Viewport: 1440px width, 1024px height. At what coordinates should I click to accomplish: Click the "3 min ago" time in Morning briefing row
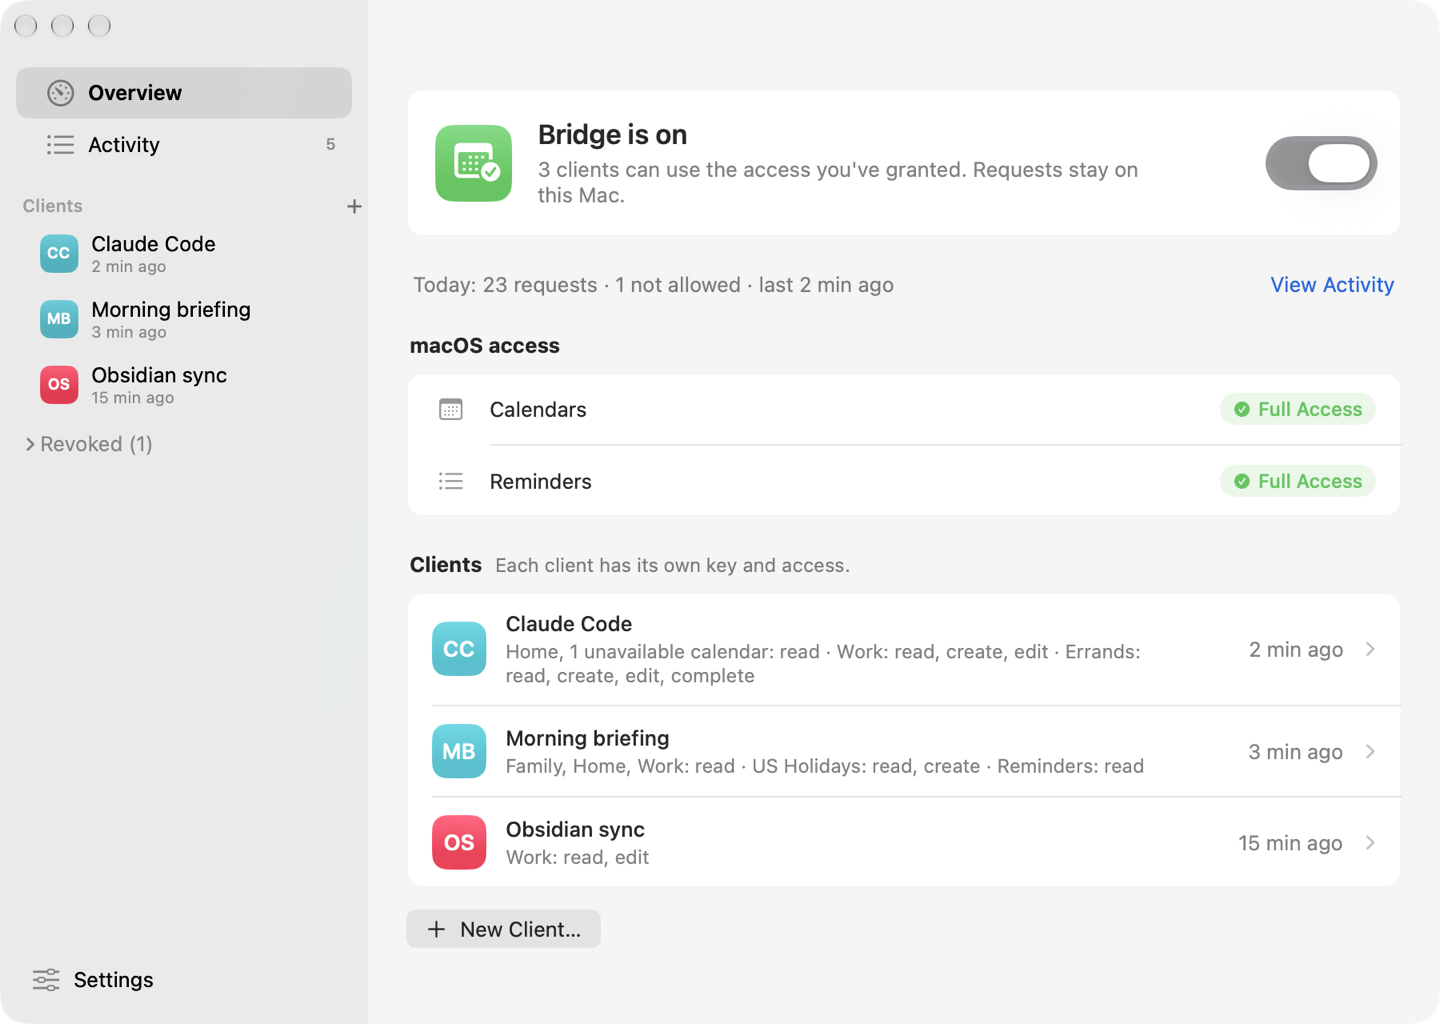1295,752
